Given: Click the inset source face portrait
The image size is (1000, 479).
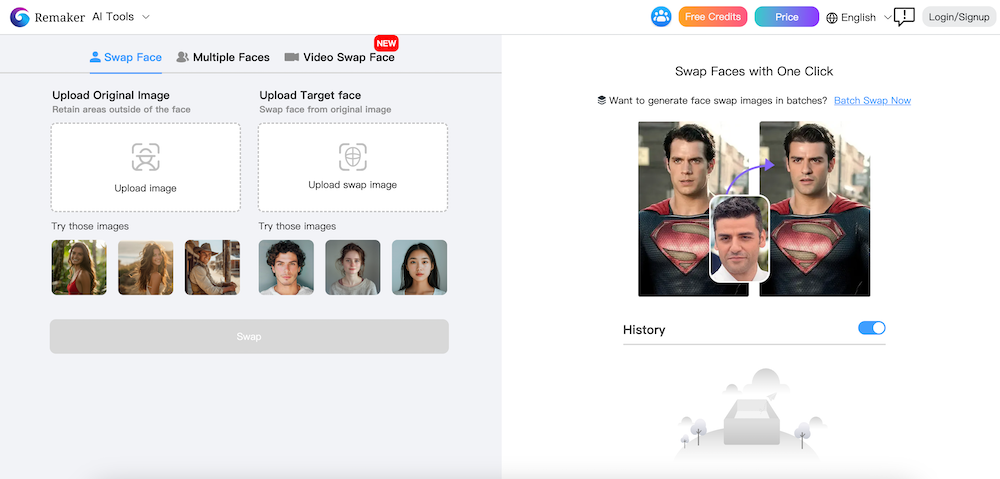Looking at the screenshot, I should tap(740, 239).
